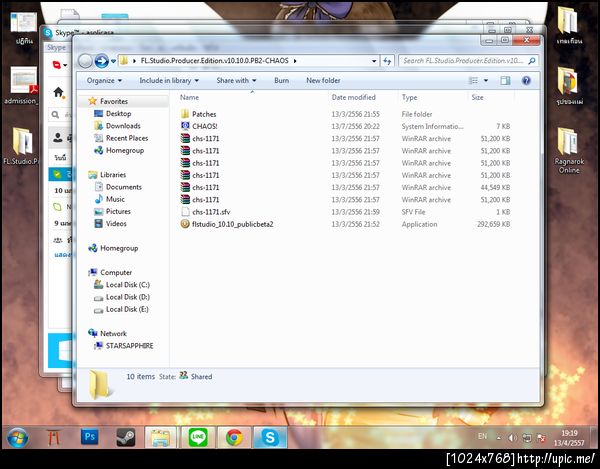Sort by the Name column header
The height and width of the screenshot is (469, 600).
pos(189,97)
